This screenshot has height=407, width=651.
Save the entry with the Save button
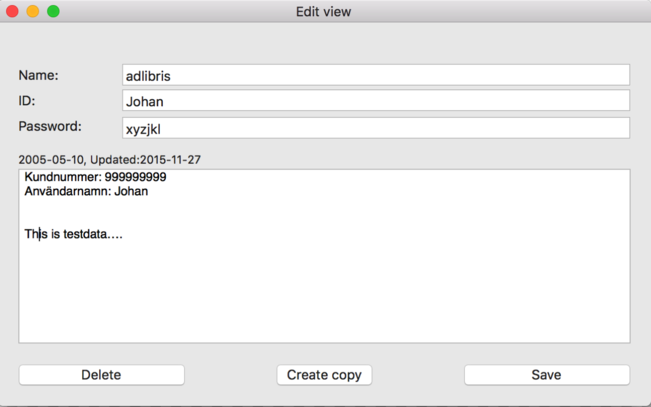[x=546, y=375]
